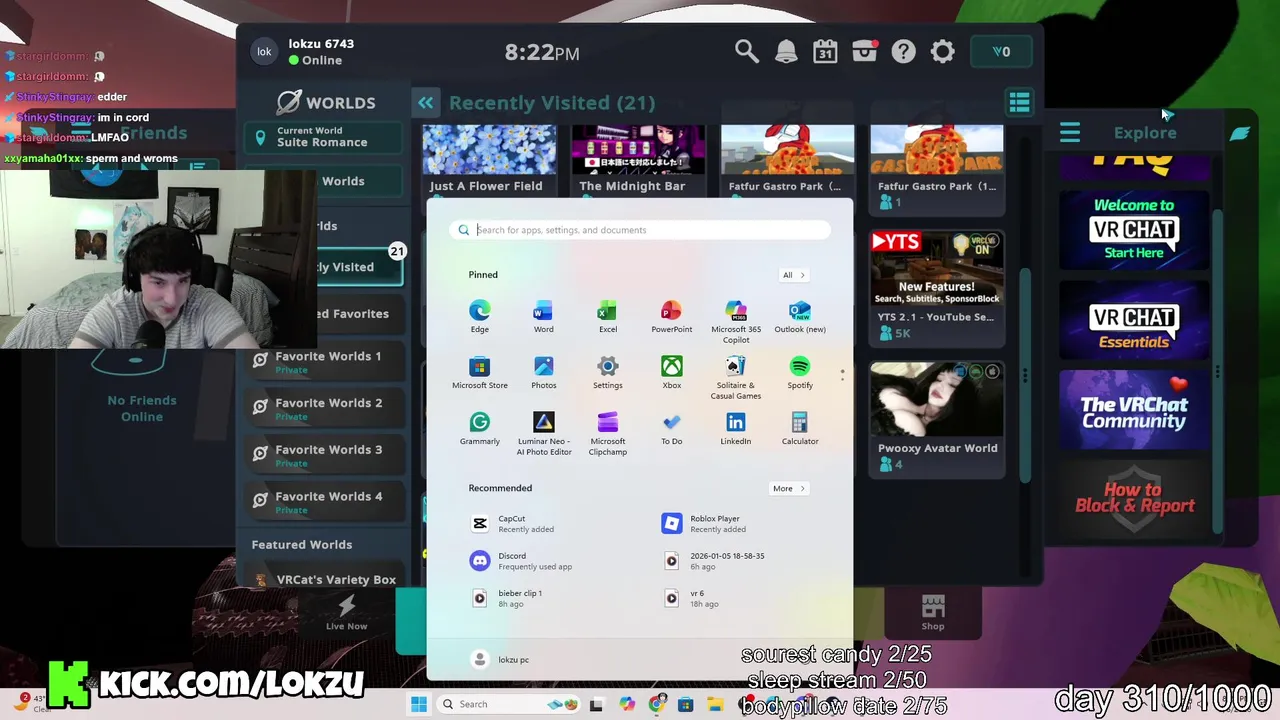
Task: Open the VRChat marketplace gift icon
Action: pyautogui.click(x=865, y=52)
